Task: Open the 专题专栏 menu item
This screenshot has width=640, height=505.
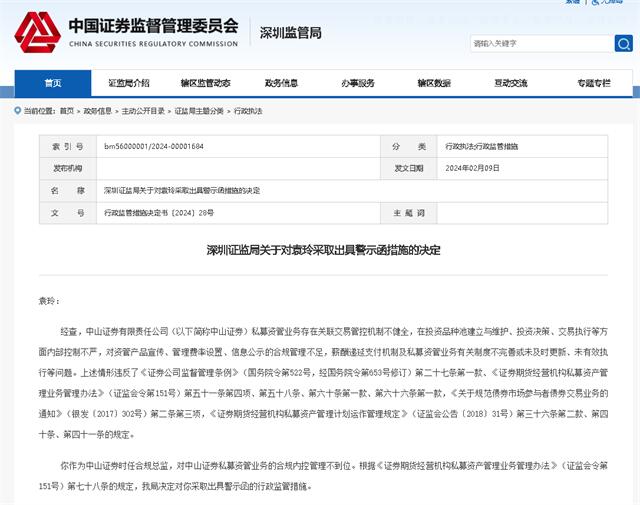Action: tap(594, 83)
